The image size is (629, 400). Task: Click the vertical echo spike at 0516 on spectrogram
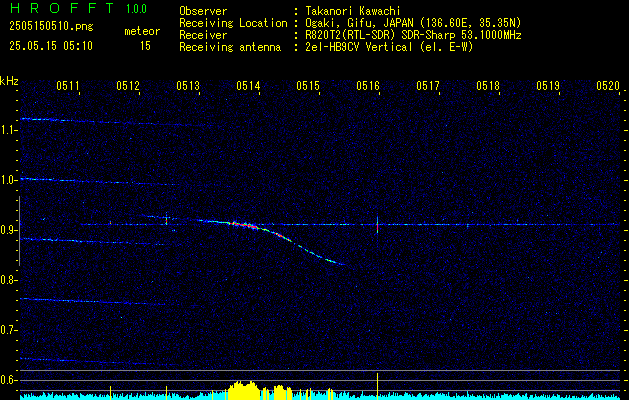377,225
